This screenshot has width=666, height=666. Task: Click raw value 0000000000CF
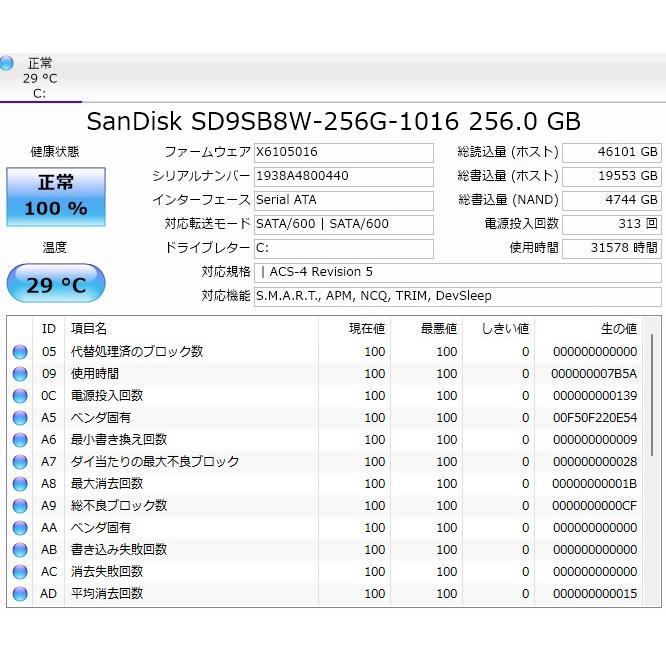point(595,506)
